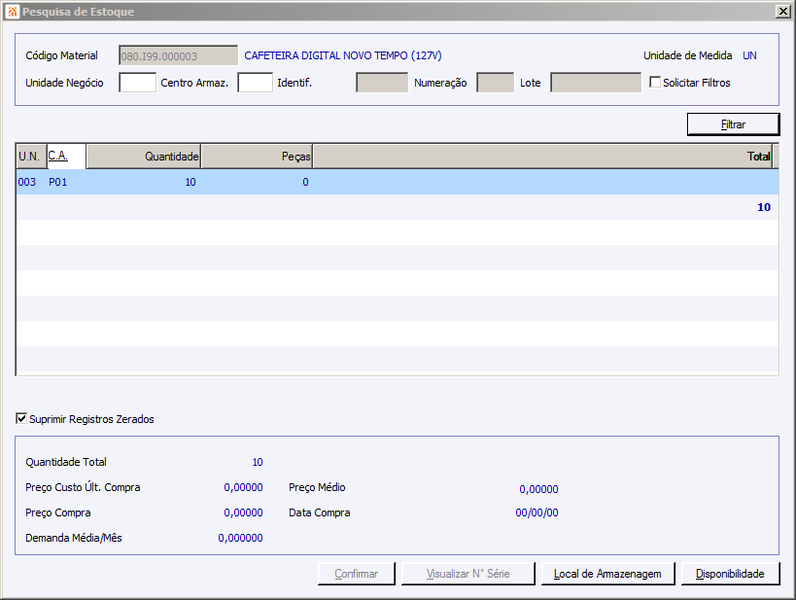Sort by the U.N. column header
The height and width of the screenshot is (600, 796).
(x=31, y=156)
